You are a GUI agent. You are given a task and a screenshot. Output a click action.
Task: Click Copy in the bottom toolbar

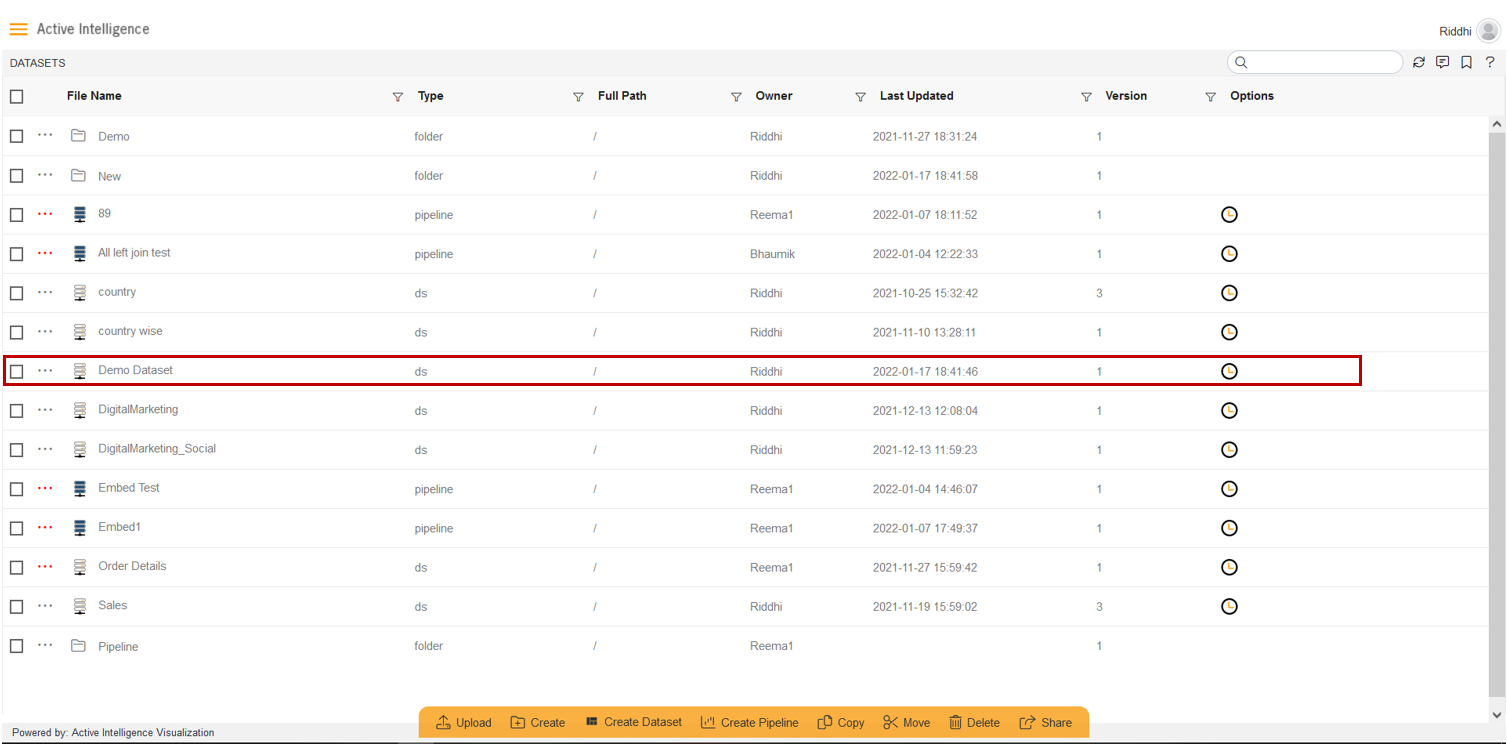coord(841,722)
